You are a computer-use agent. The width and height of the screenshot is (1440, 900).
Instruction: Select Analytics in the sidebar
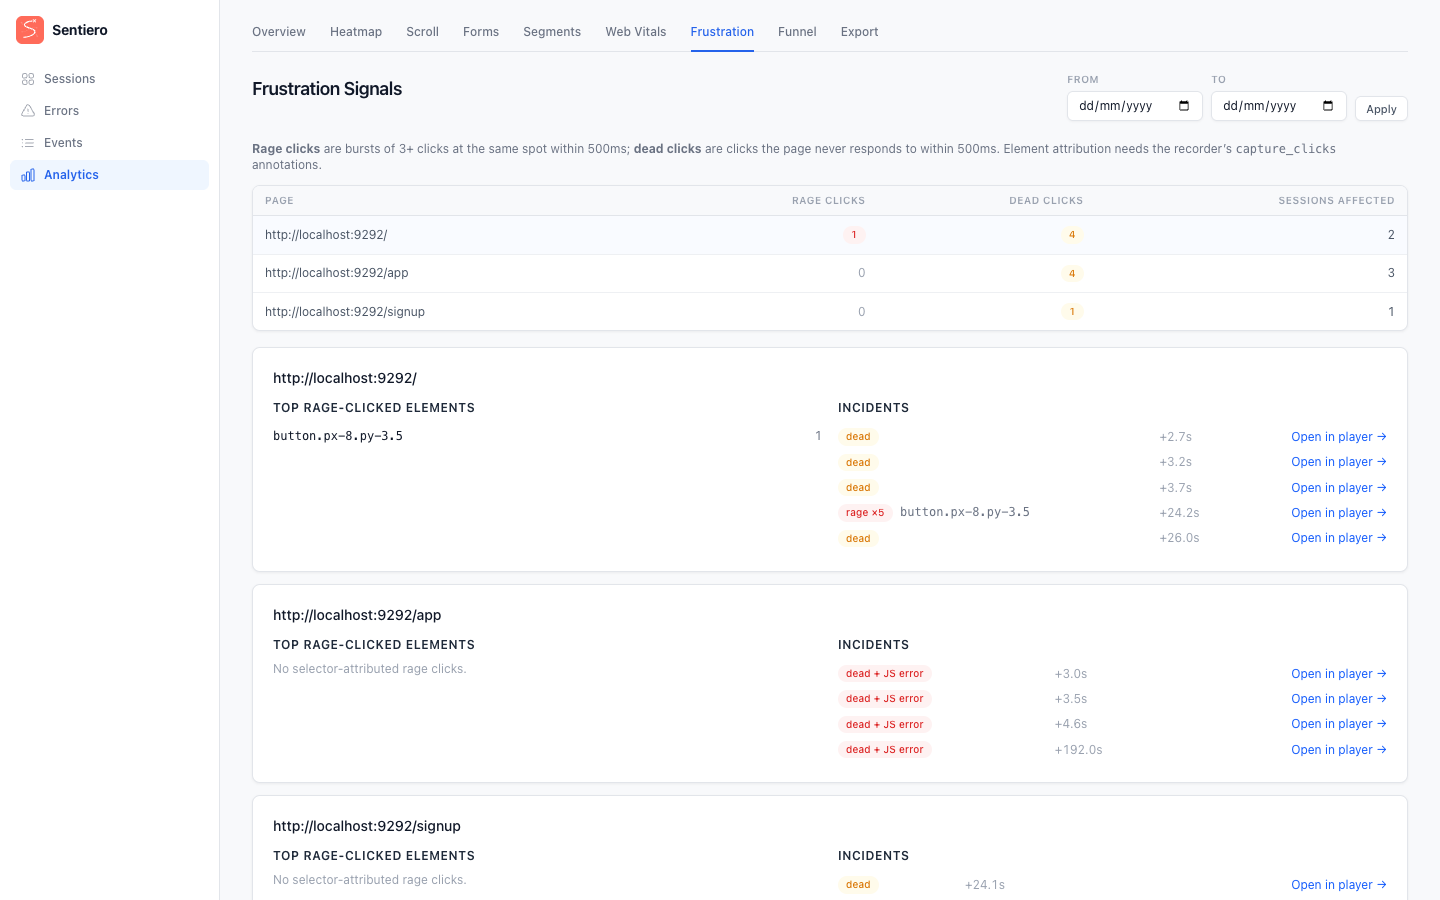point(110,175)
